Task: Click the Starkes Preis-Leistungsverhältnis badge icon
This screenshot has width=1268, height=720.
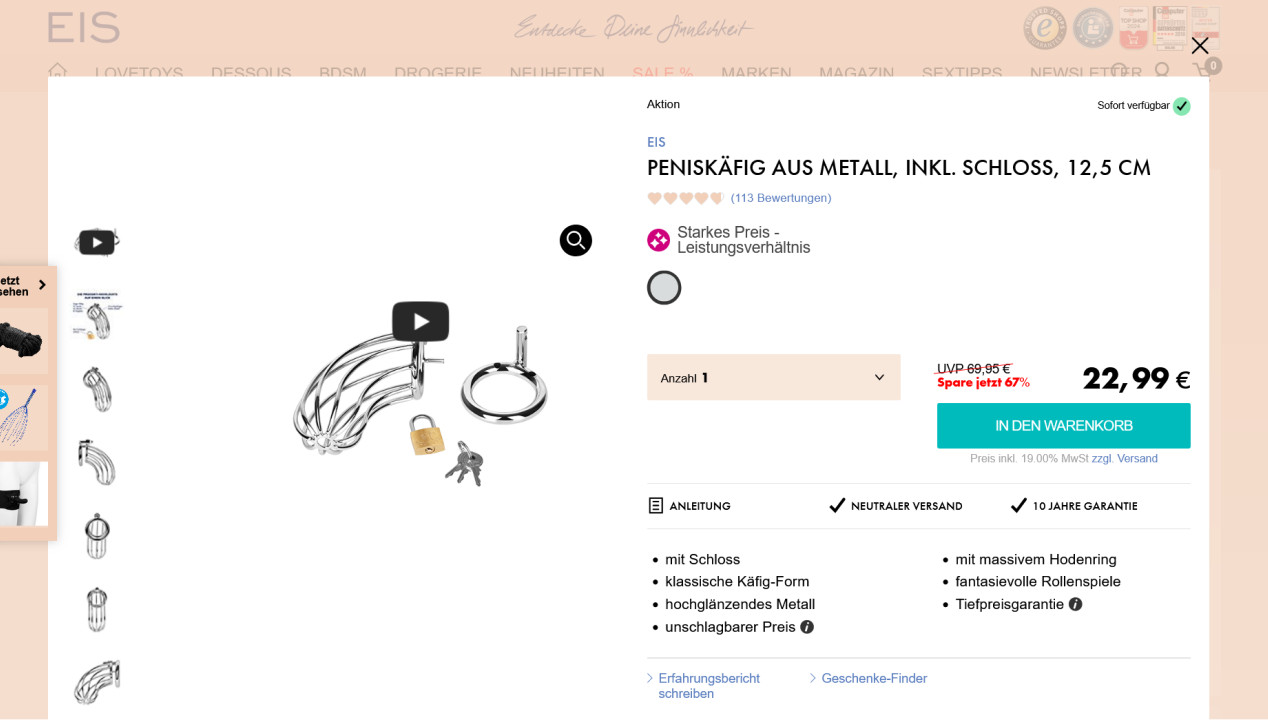Action: click(658, 240)
